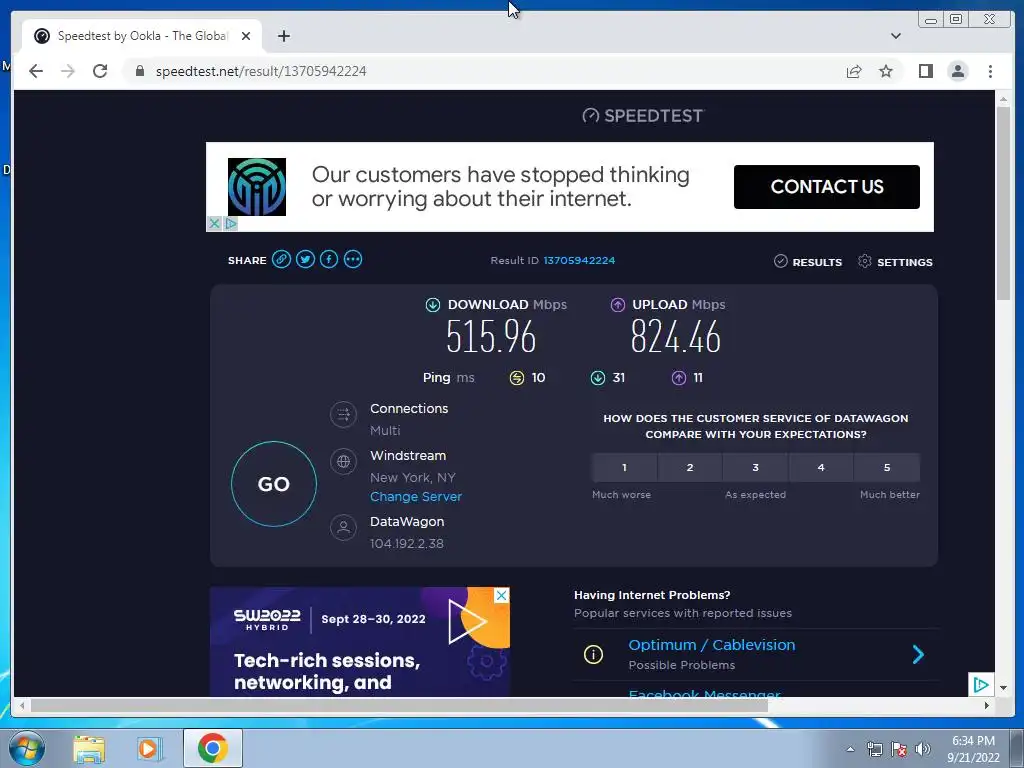The height and width of the screenshot is (768, 1024).
Task: Click the volume speaker tray icon
Action: (923, 749)
